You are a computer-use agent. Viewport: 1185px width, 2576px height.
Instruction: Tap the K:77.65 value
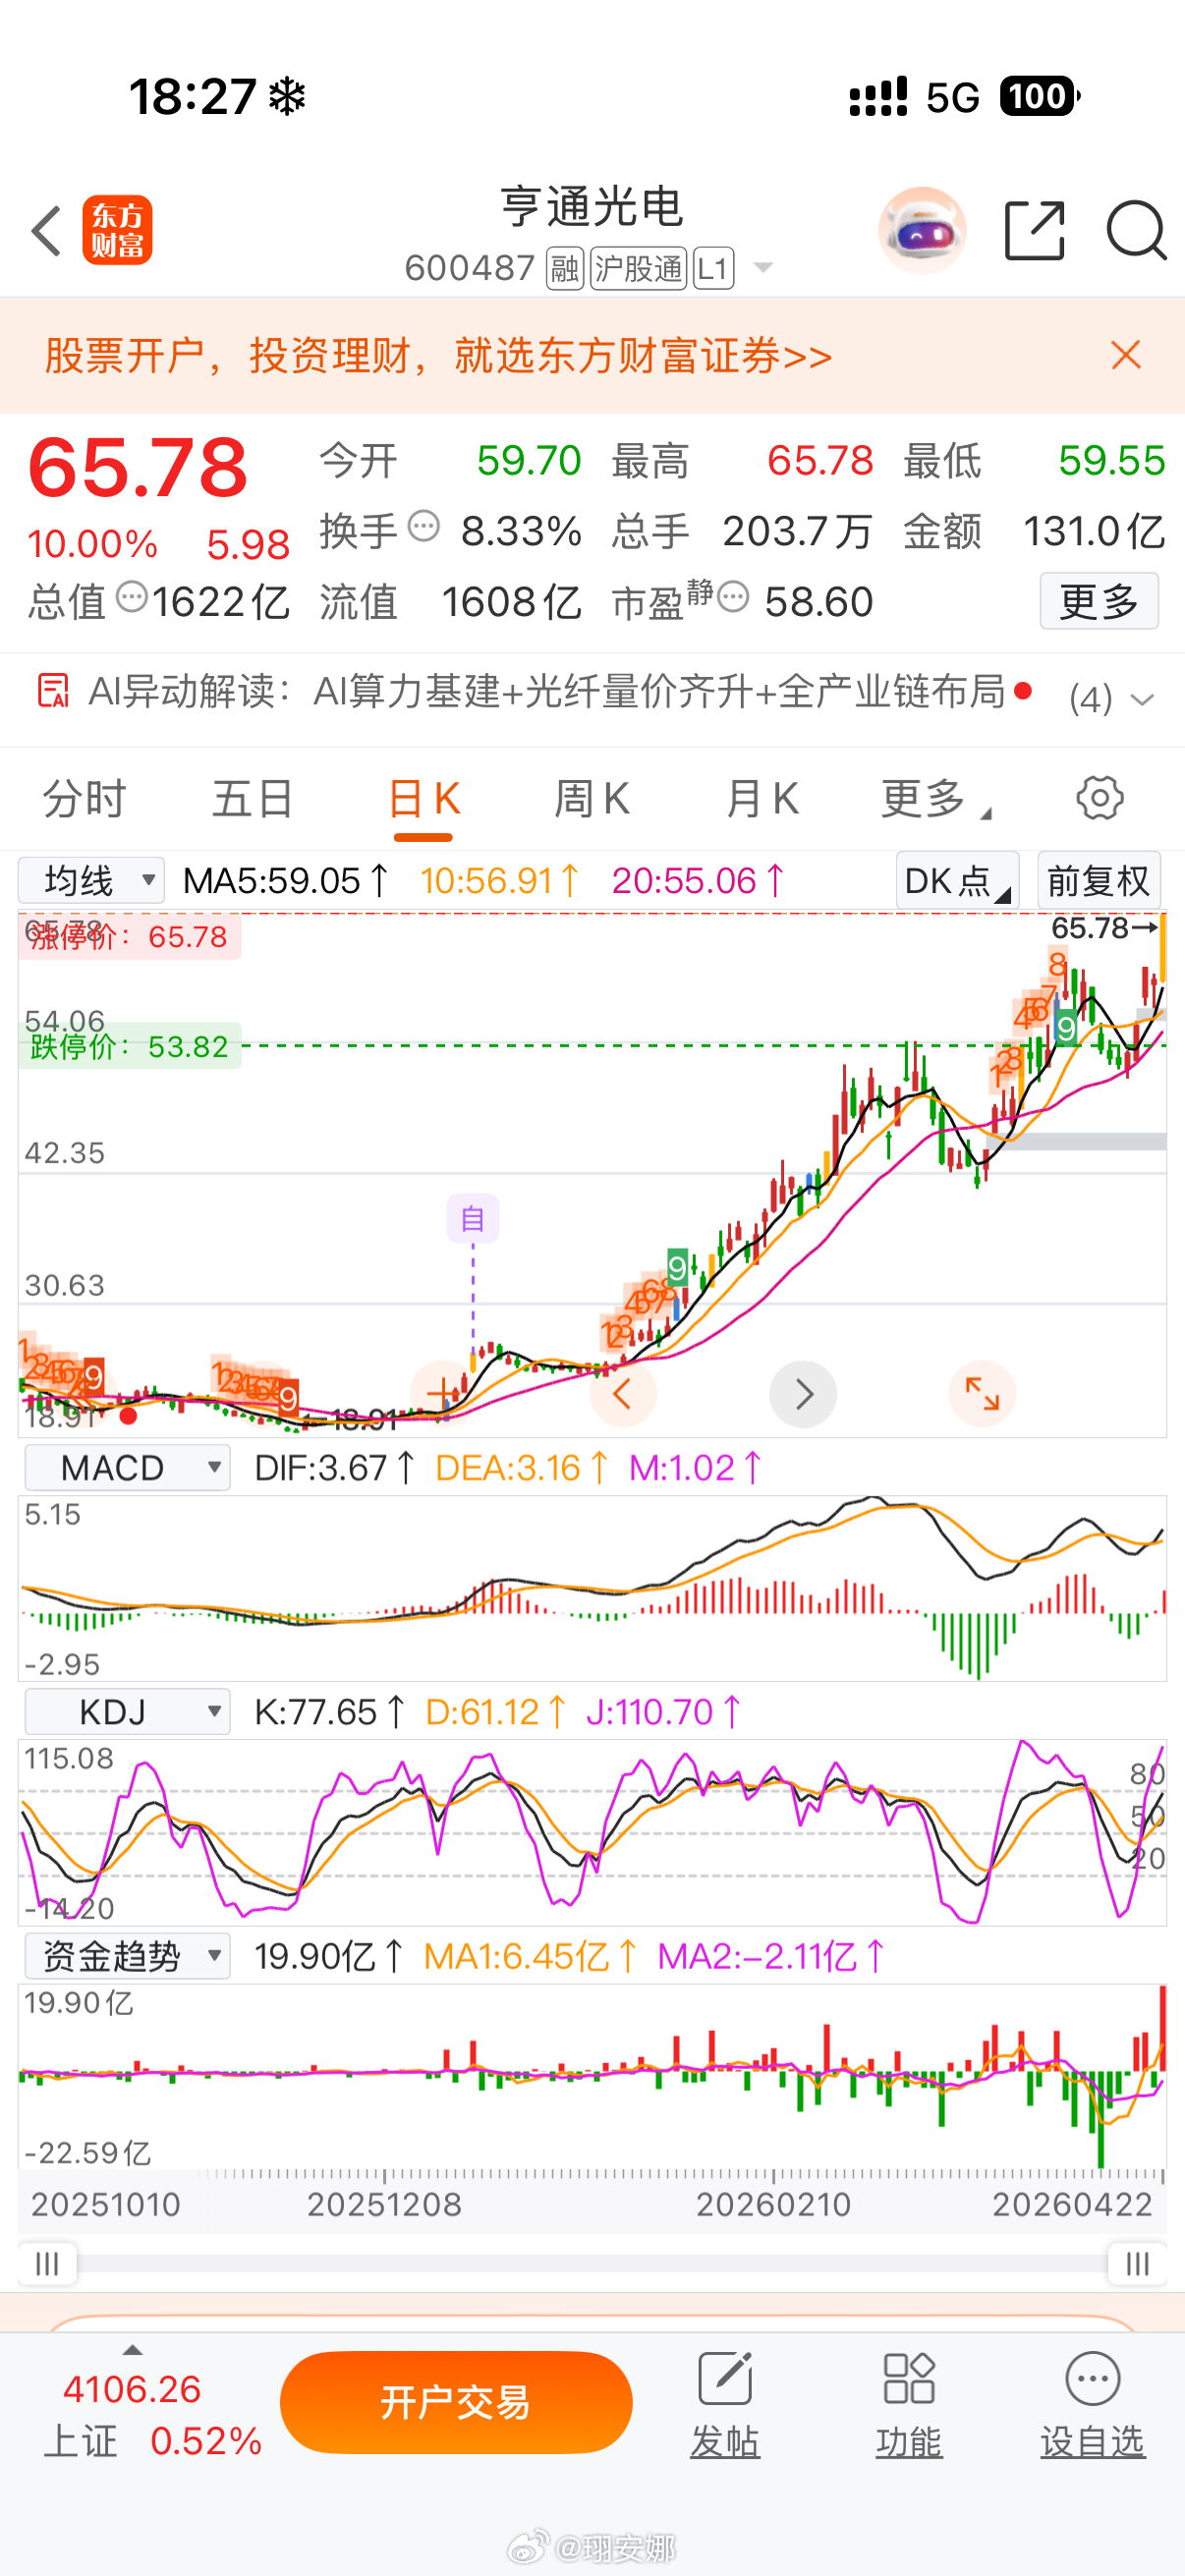(330, 1712)
